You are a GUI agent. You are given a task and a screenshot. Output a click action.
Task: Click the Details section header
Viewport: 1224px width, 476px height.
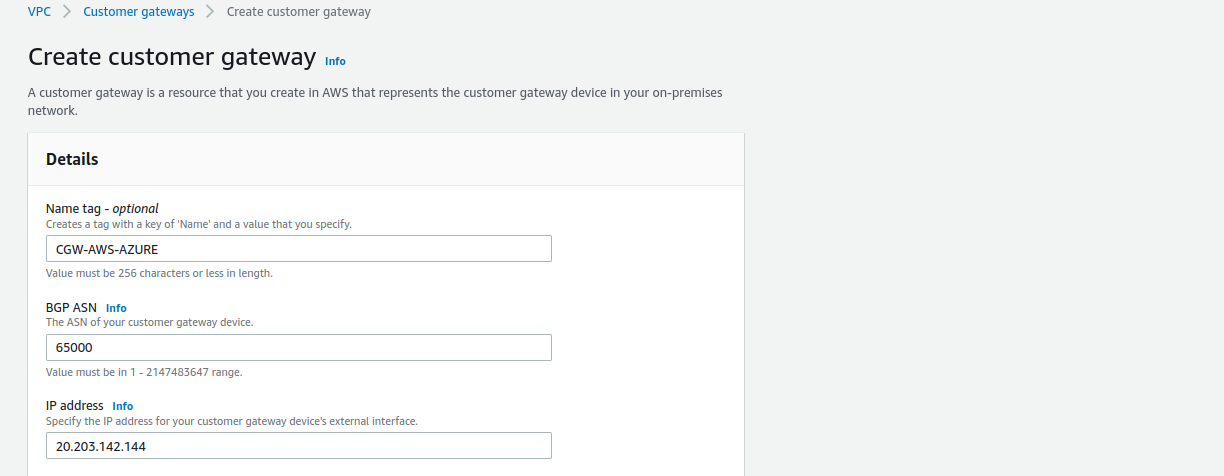pyautogui.click(x=72, y=159)
